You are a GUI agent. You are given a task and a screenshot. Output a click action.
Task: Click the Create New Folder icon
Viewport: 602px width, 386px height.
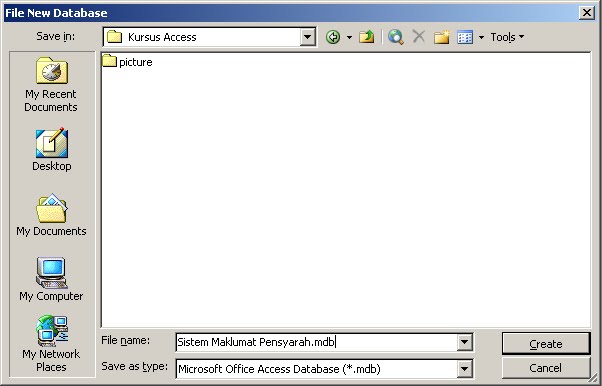point(442,37)
